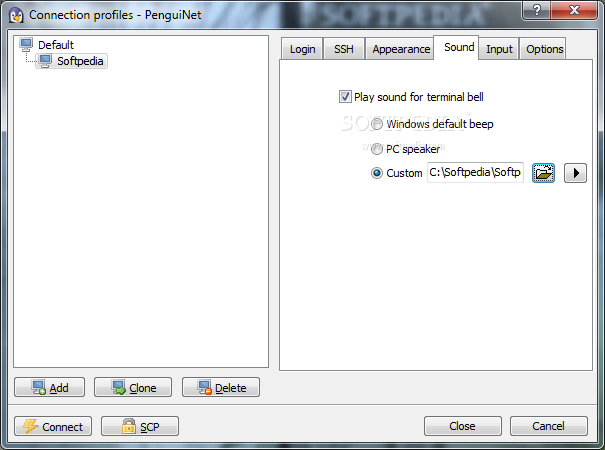This screenshot has height=450, width=605.
Task: Play the custom sound preview
Action: pos(575,173)
